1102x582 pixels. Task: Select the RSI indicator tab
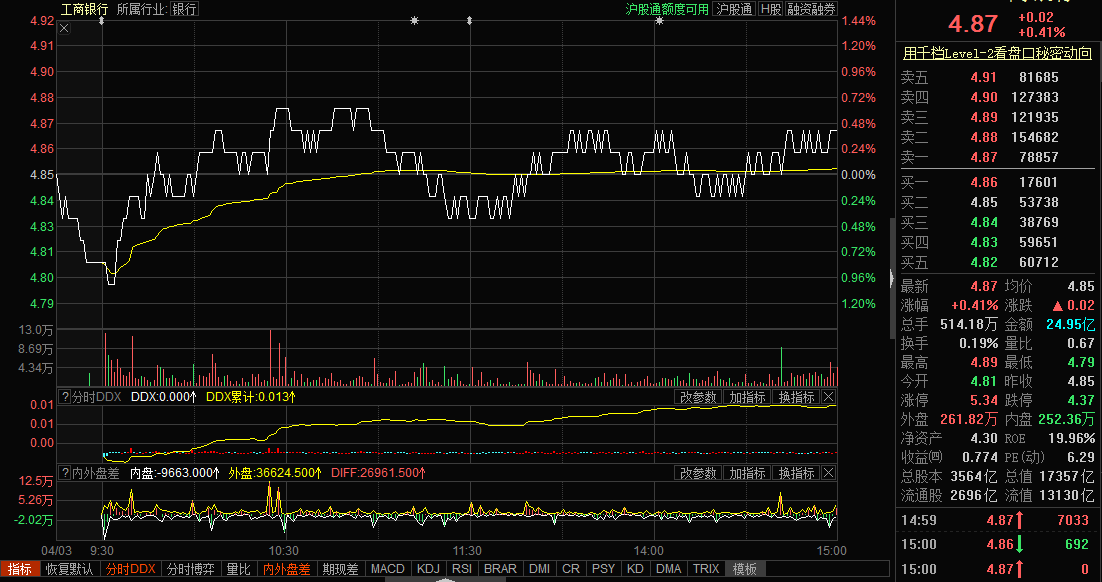coord(462,569)
